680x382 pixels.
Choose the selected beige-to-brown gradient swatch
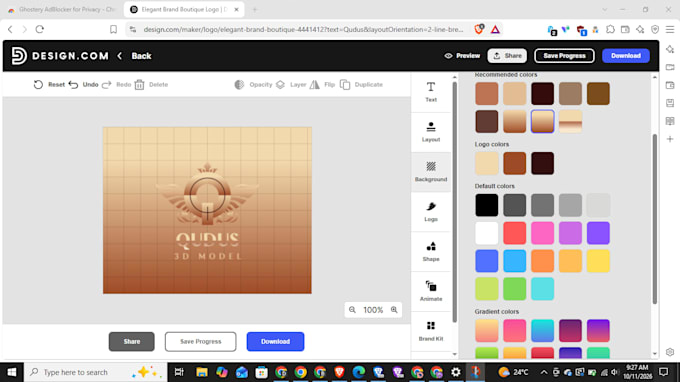[x=542, y=121]
